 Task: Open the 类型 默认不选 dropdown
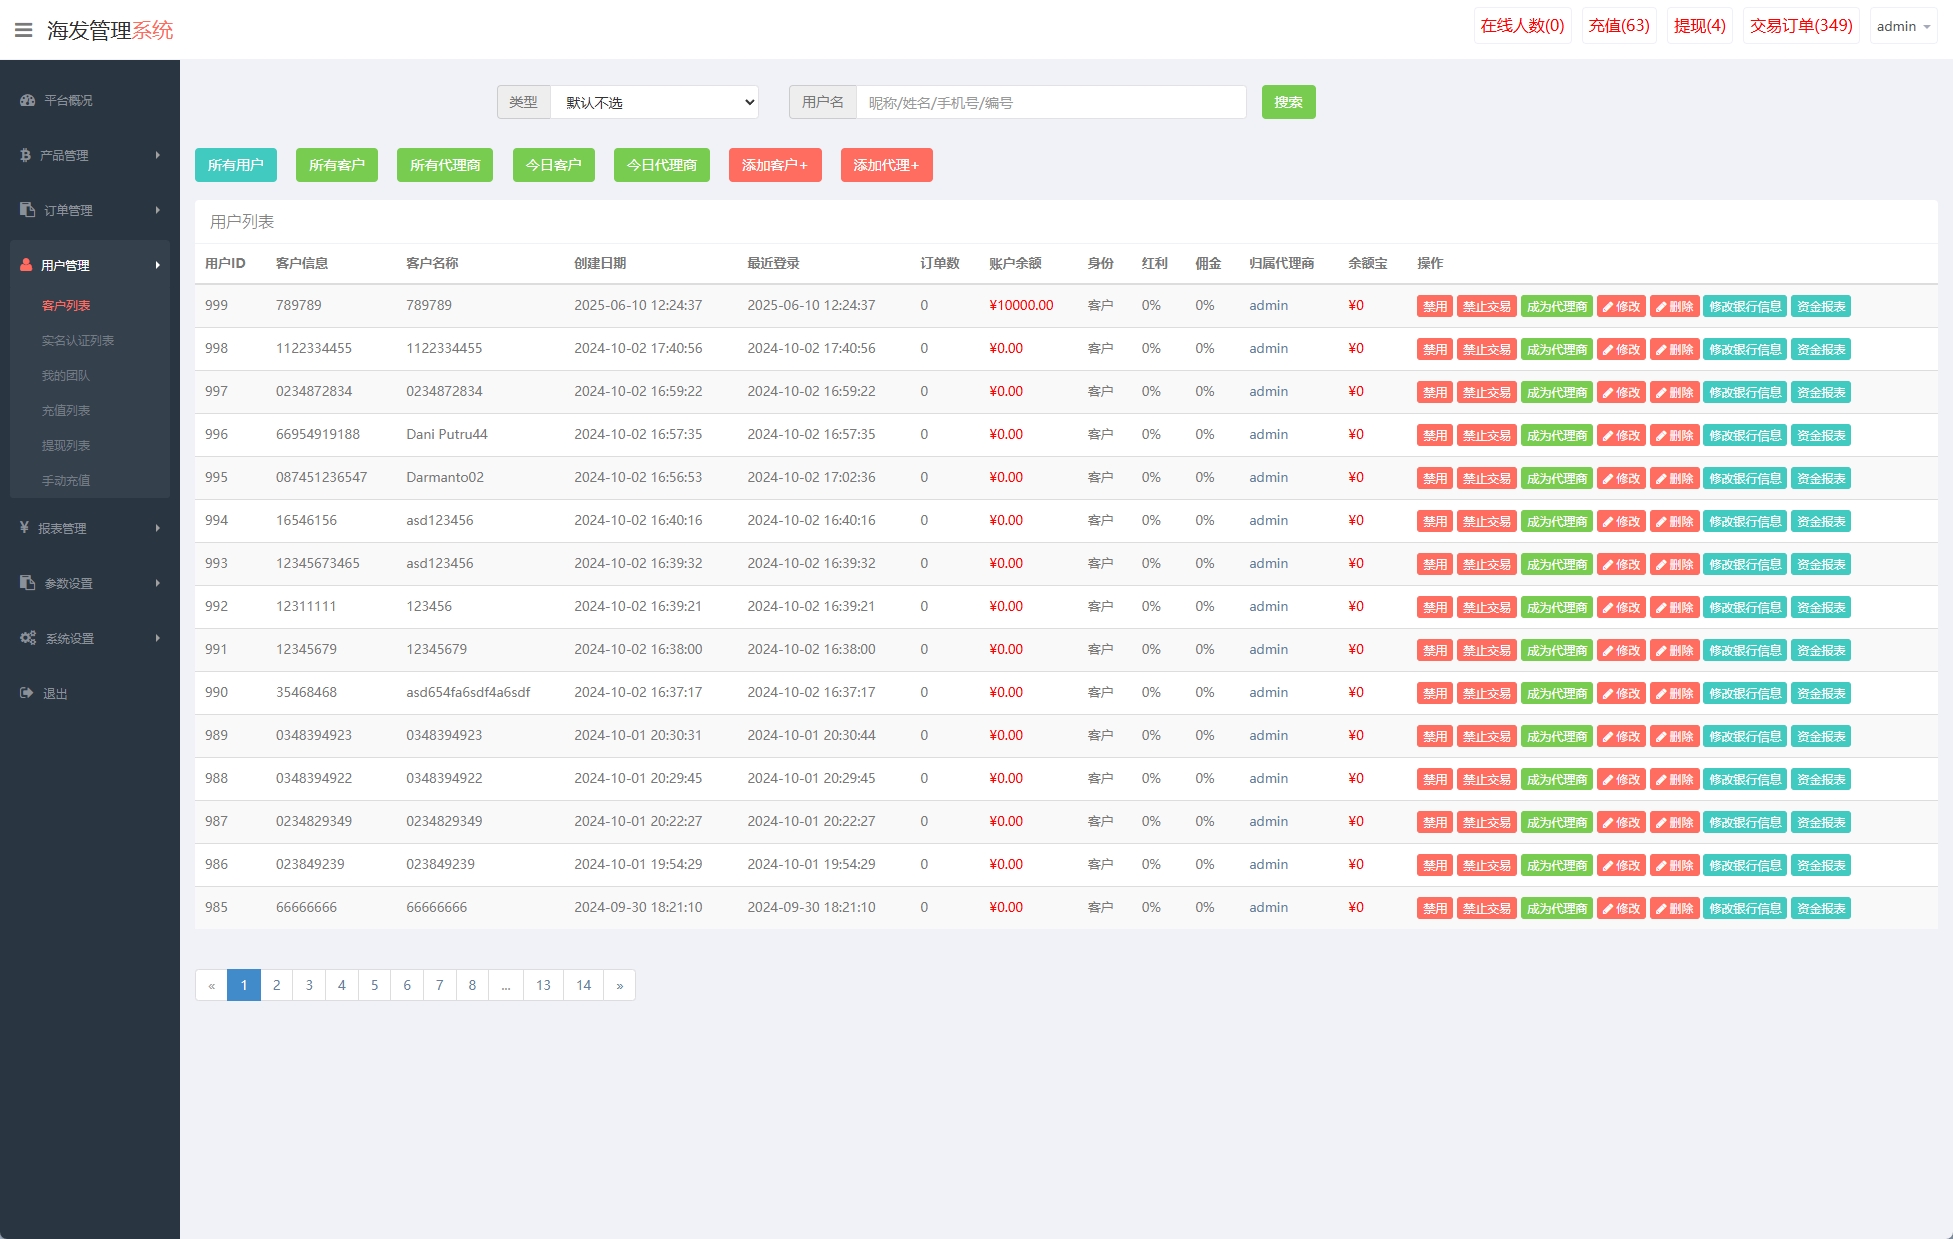tap(654, 102)
